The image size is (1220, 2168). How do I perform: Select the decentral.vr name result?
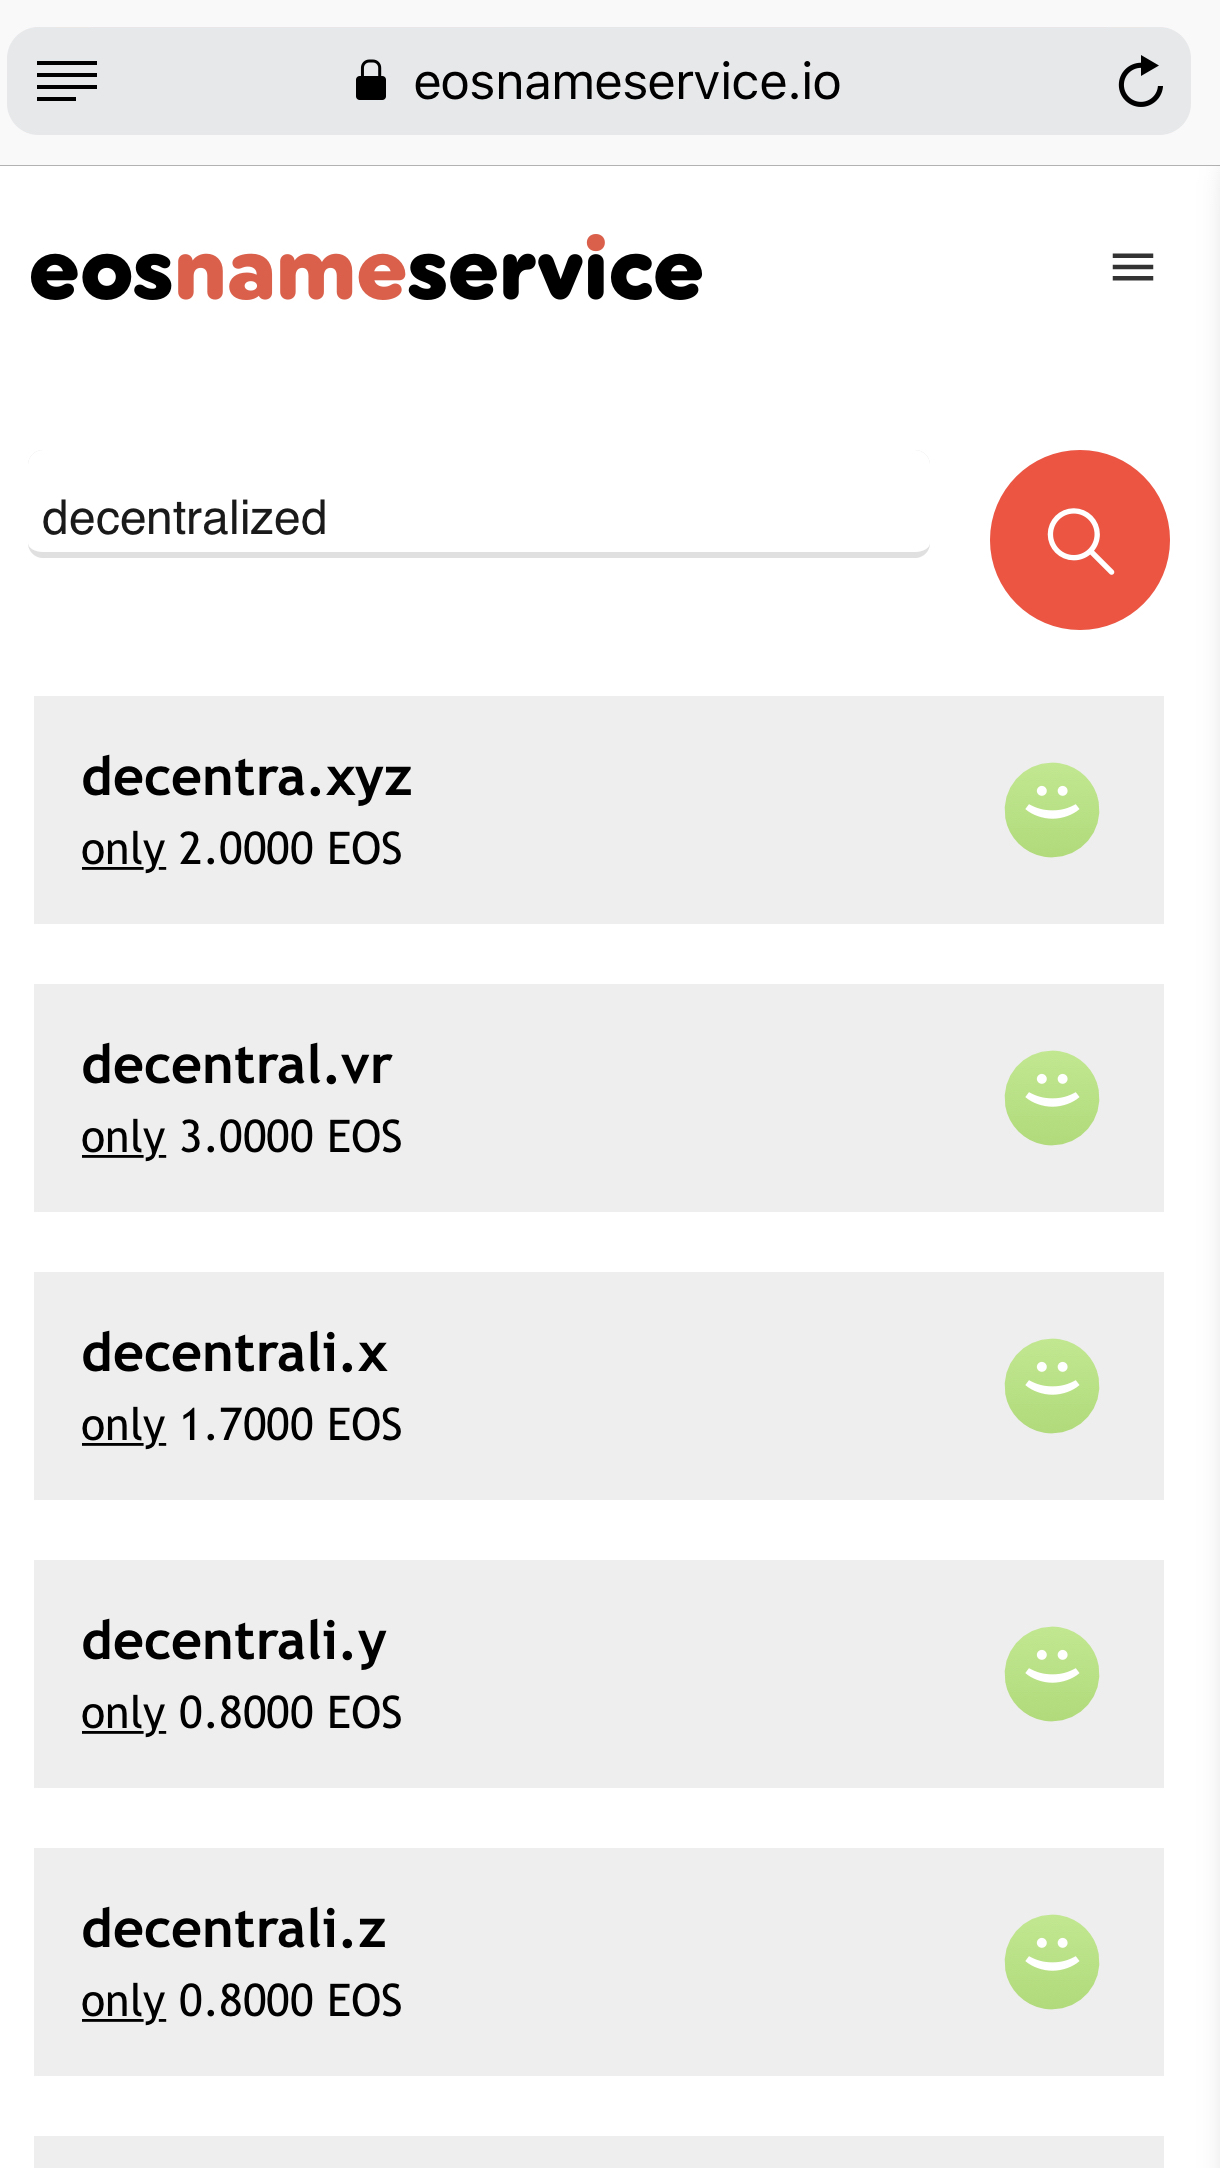(x=237, y=1066)
